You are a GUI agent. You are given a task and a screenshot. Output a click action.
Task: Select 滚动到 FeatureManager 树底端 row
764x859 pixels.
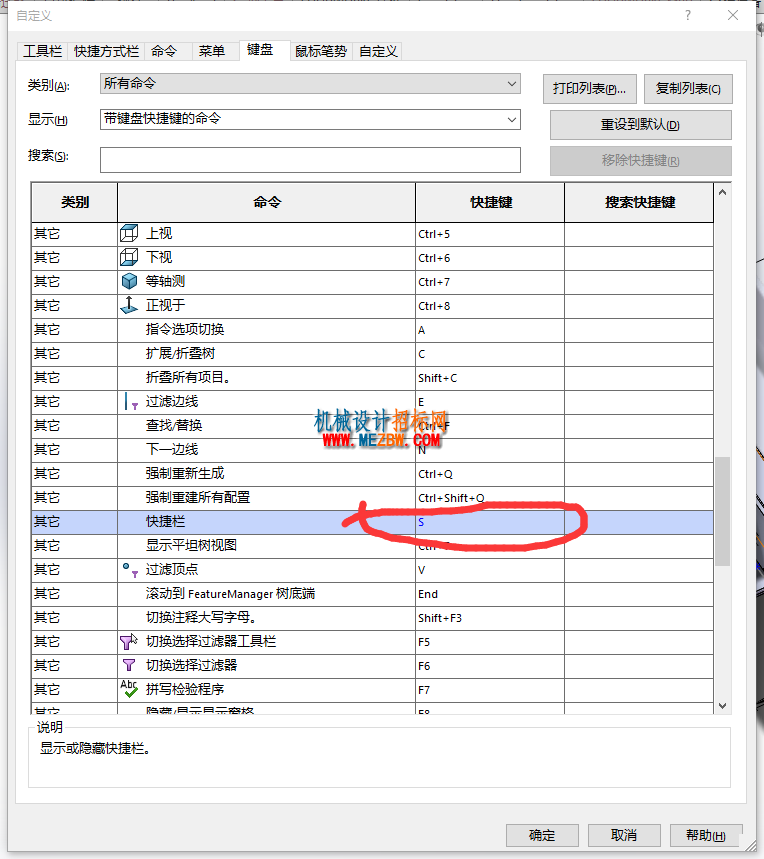click(x=372, y=594)
